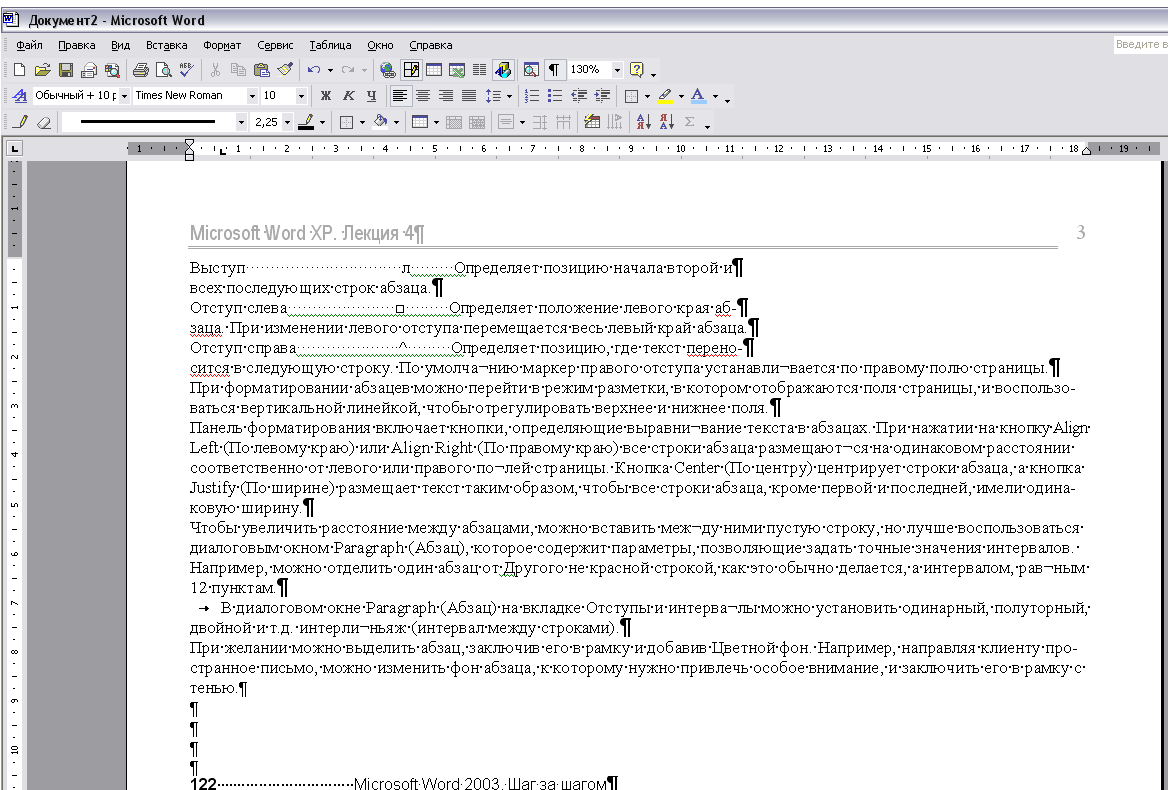Sort ascending in the Tables toolbar

[644, 122]
